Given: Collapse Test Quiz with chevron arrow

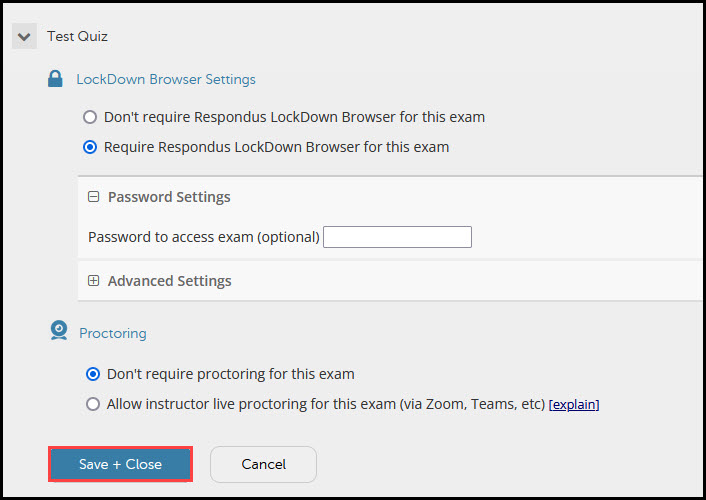Looking at the screenshot, I should click(x=24, y=36).
